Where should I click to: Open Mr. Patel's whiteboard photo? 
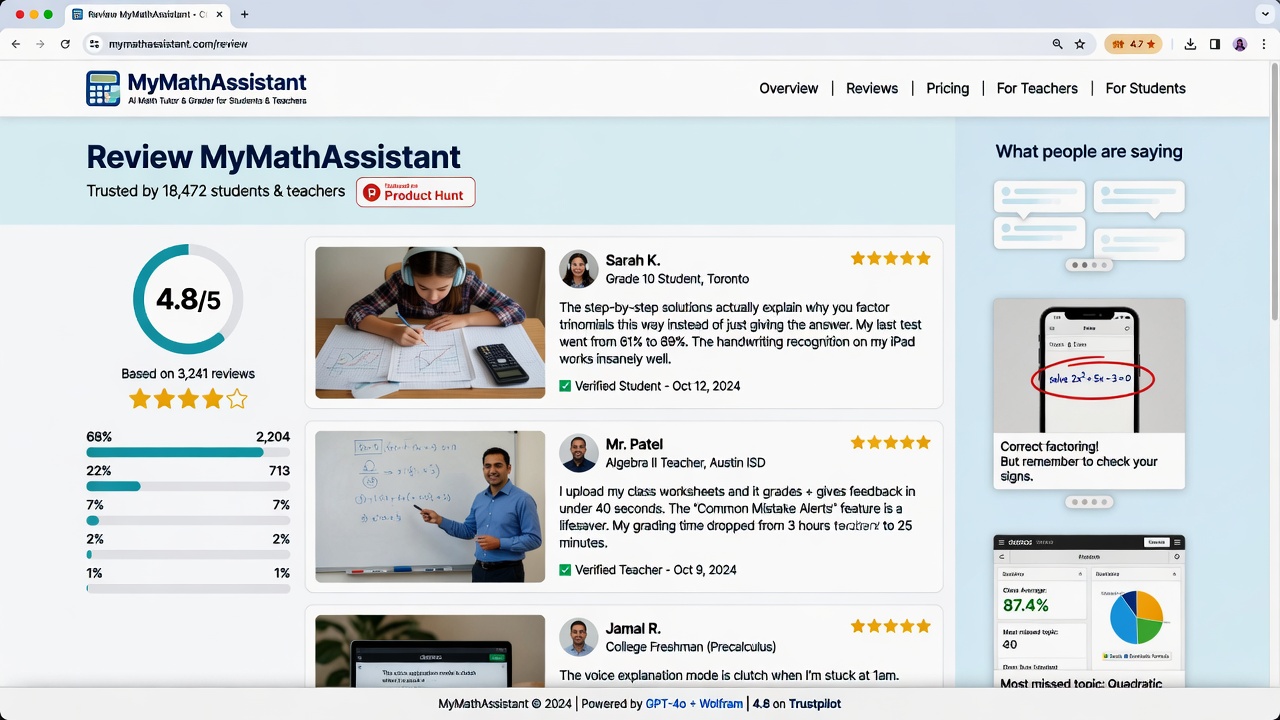coord(430,507)
